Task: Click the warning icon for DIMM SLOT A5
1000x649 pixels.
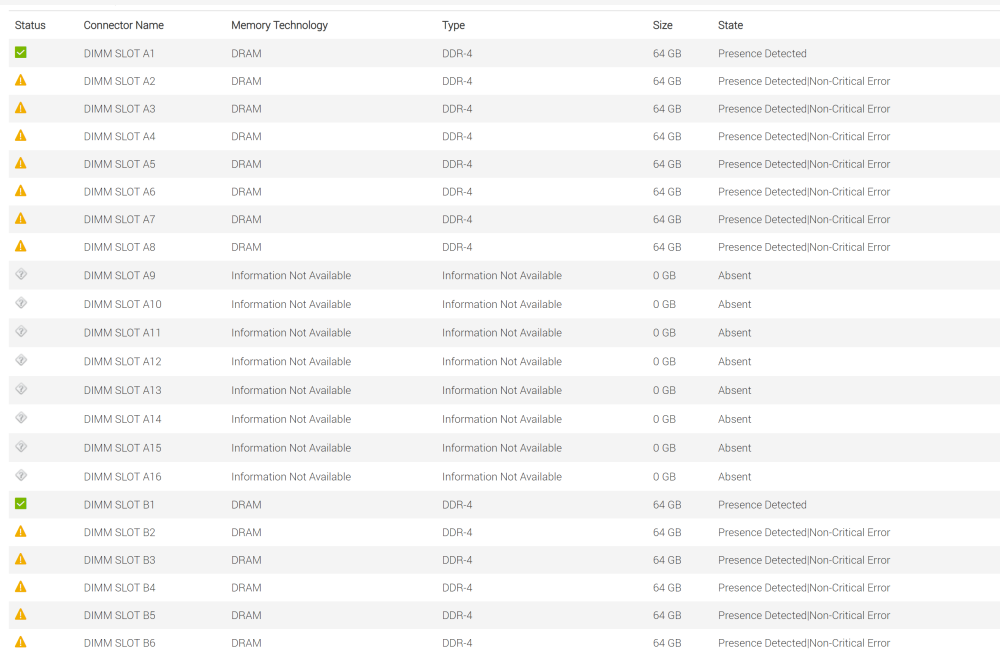Action: [x=20, y=163]
